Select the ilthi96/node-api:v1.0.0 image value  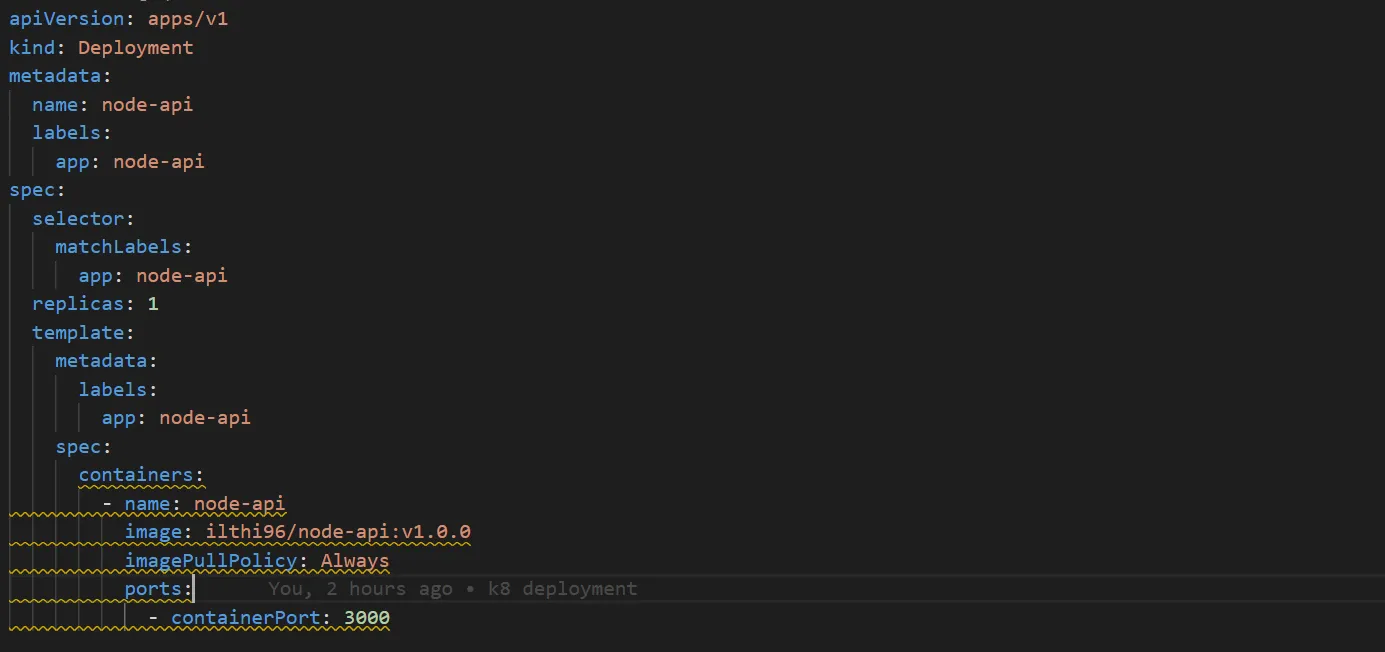tap(338, 531)
